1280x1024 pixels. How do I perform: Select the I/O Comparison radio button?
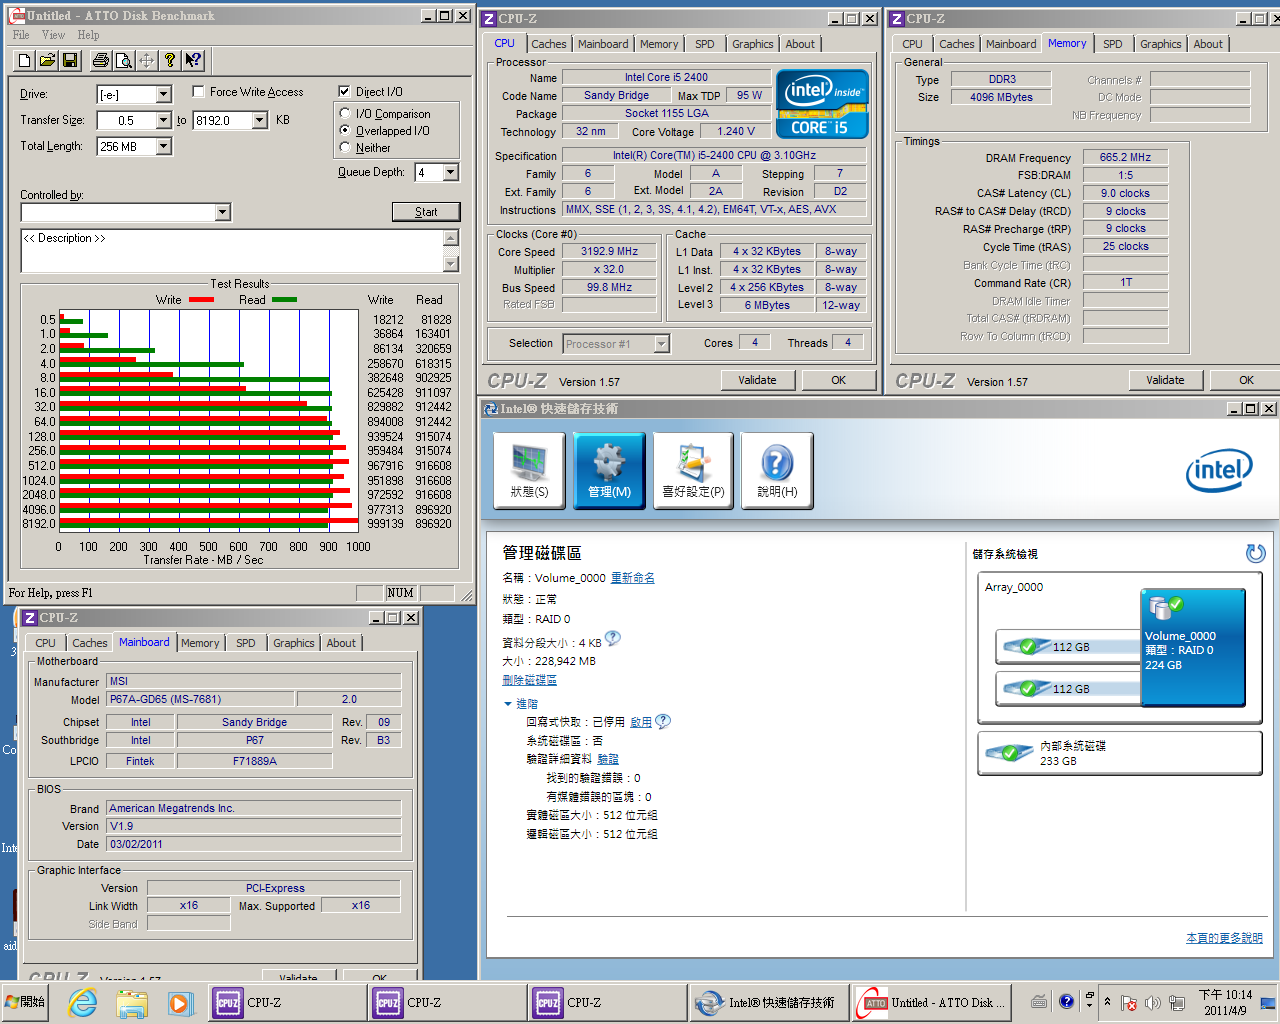tap(345, 113)
